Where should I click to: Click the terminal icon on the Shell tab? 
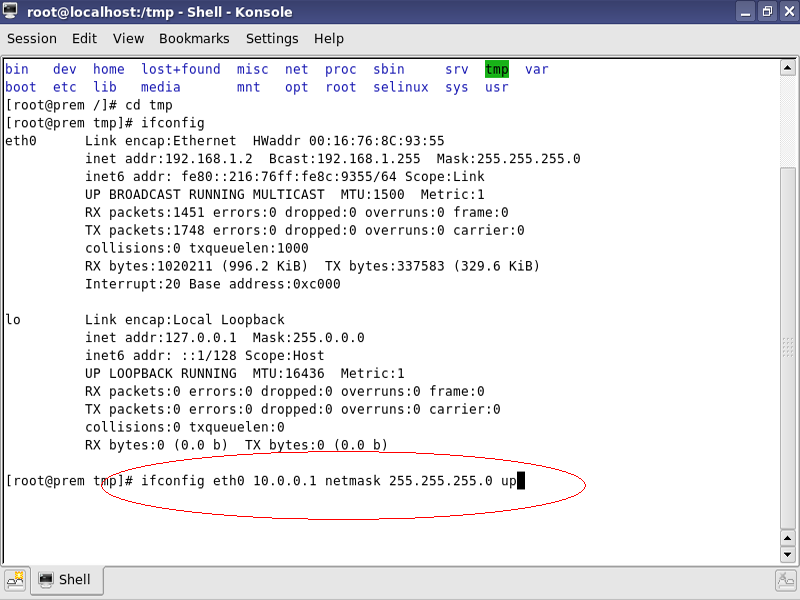(x=46, y=580)
